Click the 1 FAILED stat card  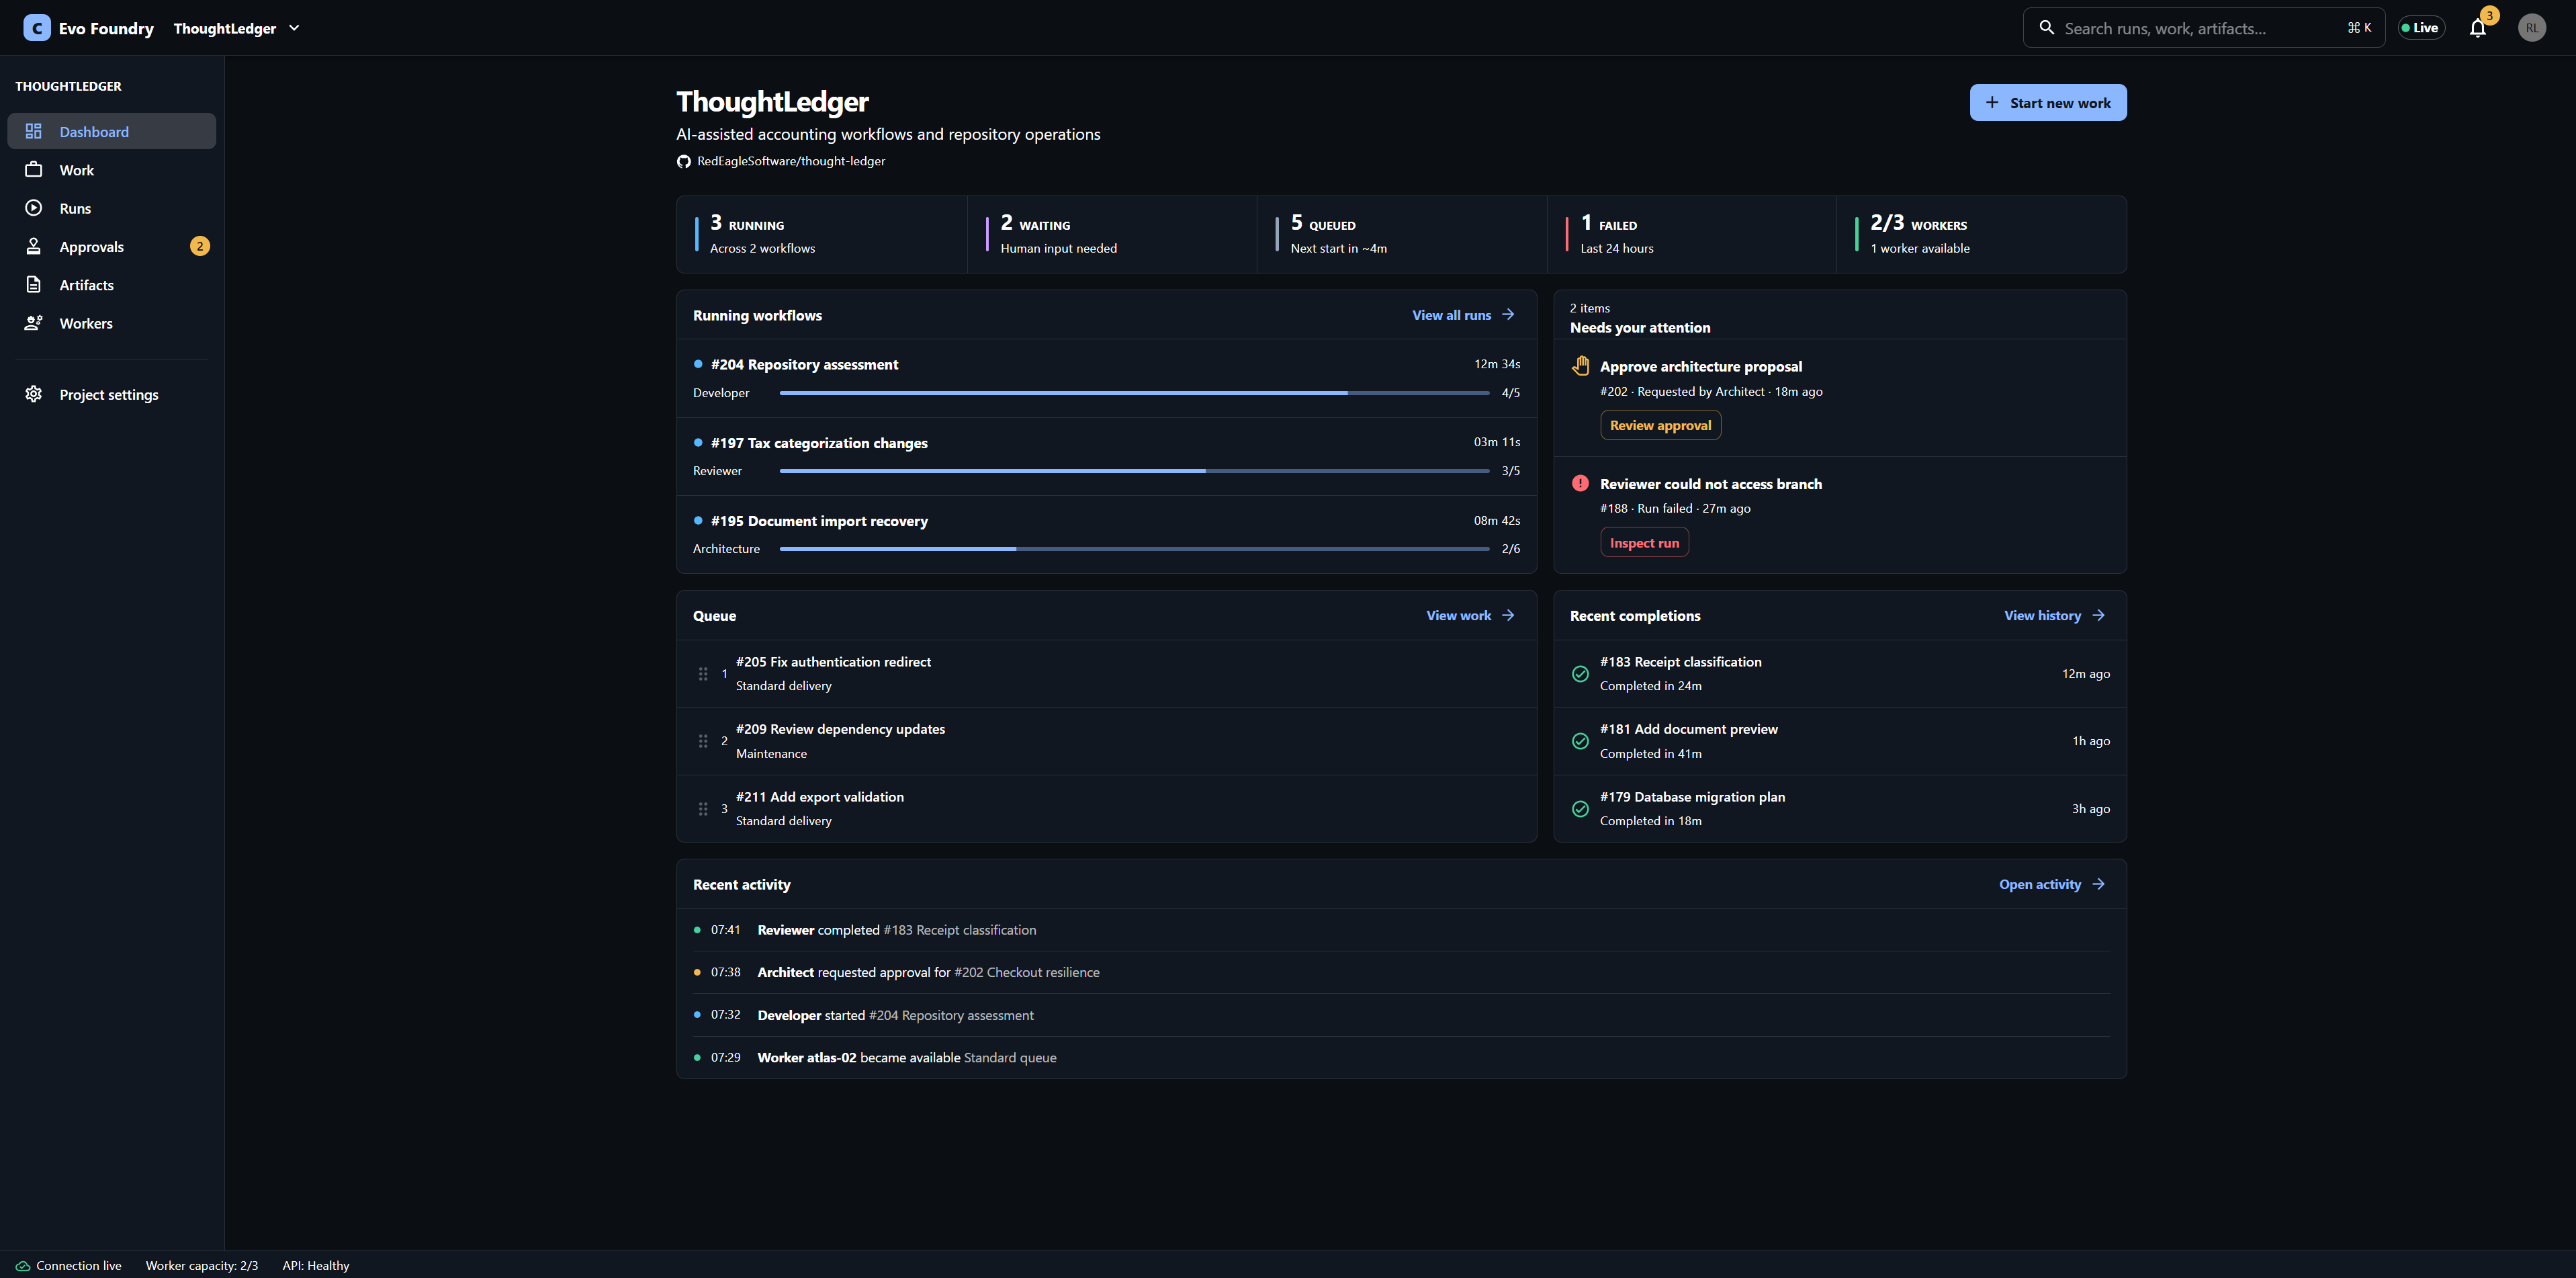1692,234
